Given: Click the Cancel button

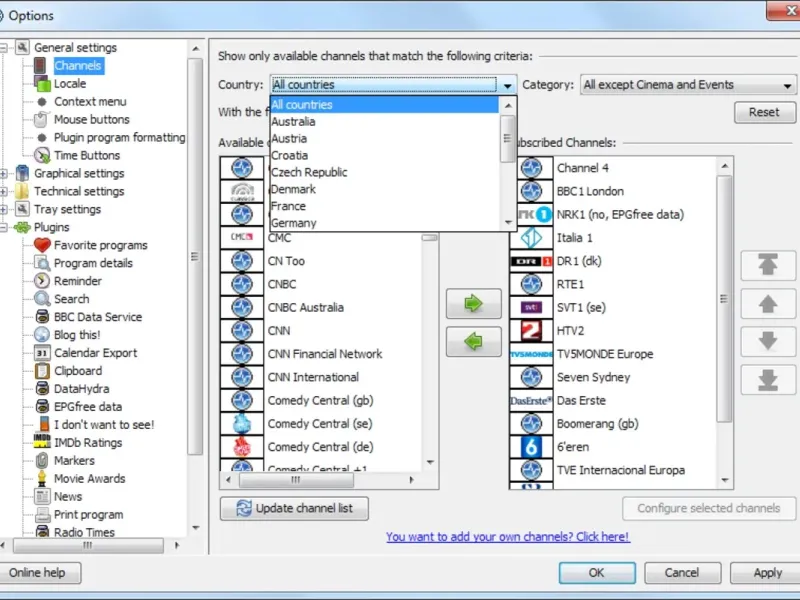Looking at the screenshot, I should [x=682, y=572].
